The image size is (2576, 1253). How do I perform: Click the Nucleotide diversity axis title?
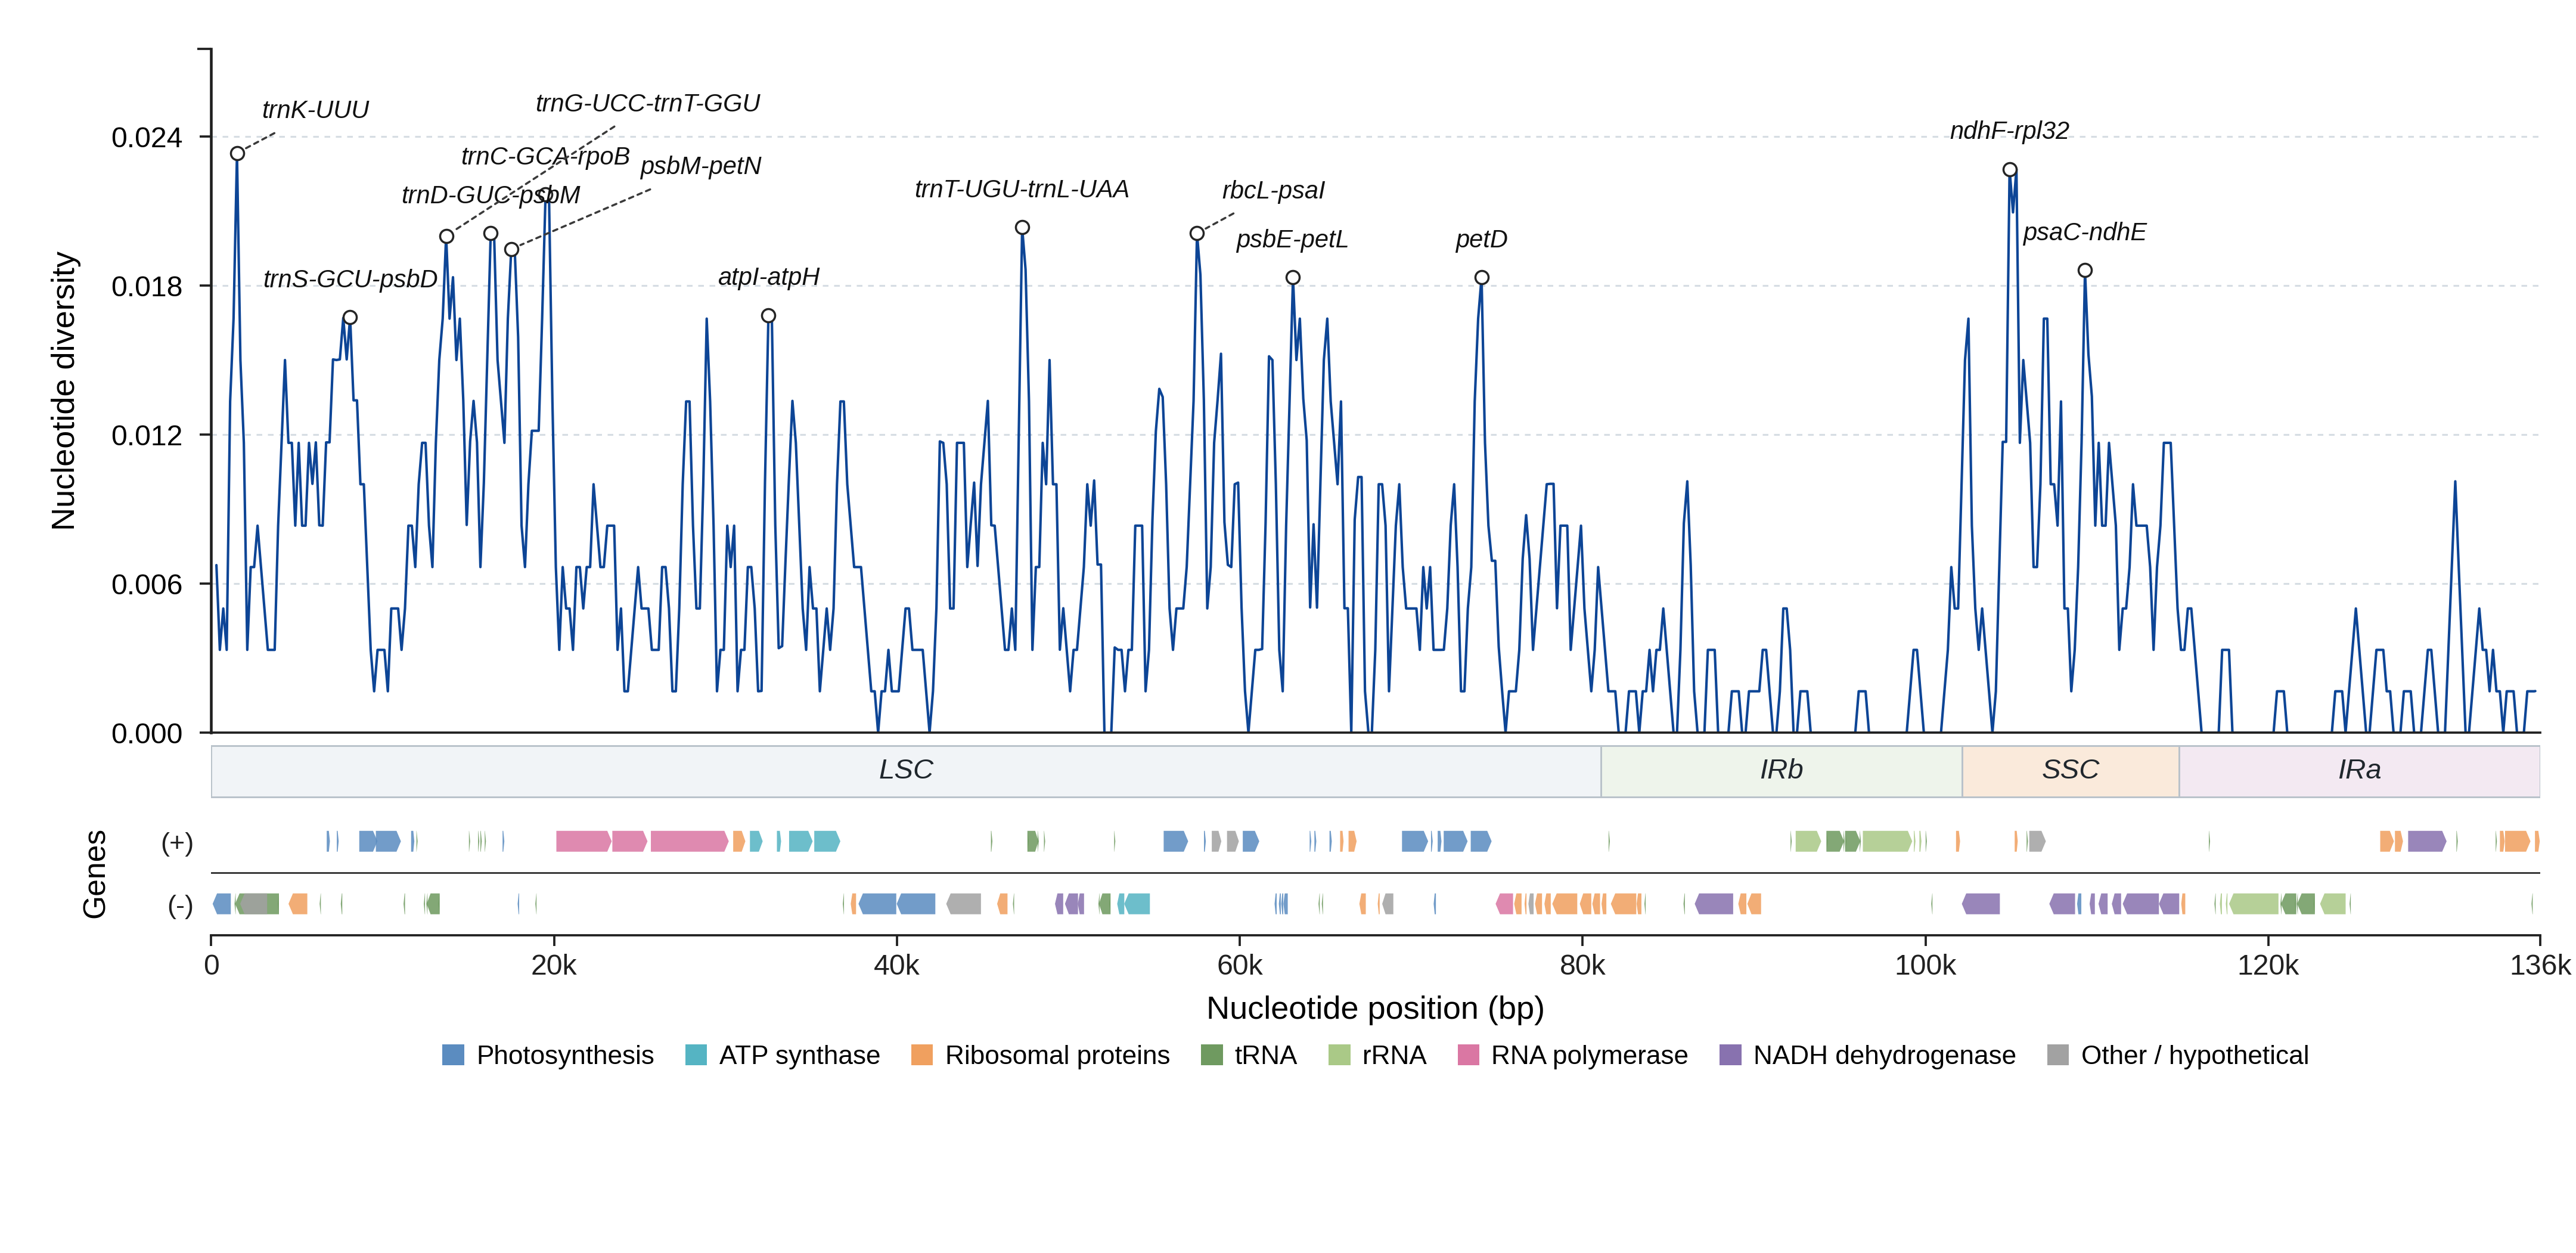[63, 391]
